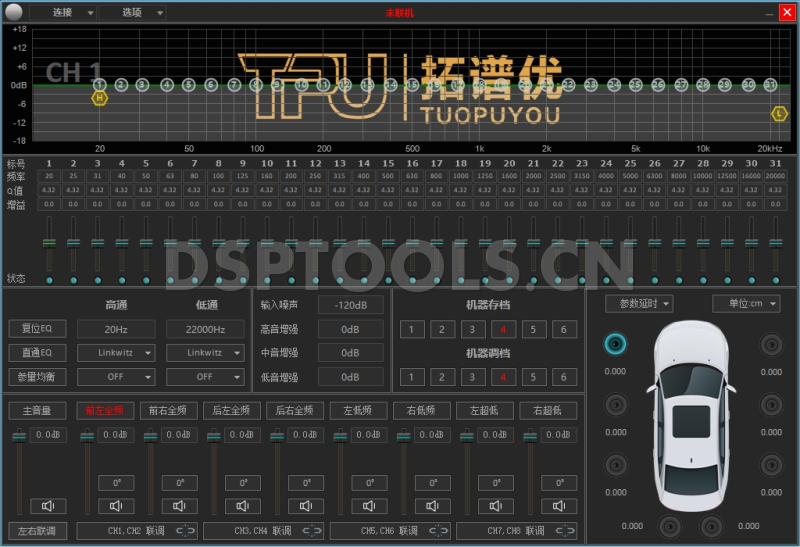800x547 pixels.
Task: Mute the 右超低 channel speaker icon
Action: [x=559, y=506]
